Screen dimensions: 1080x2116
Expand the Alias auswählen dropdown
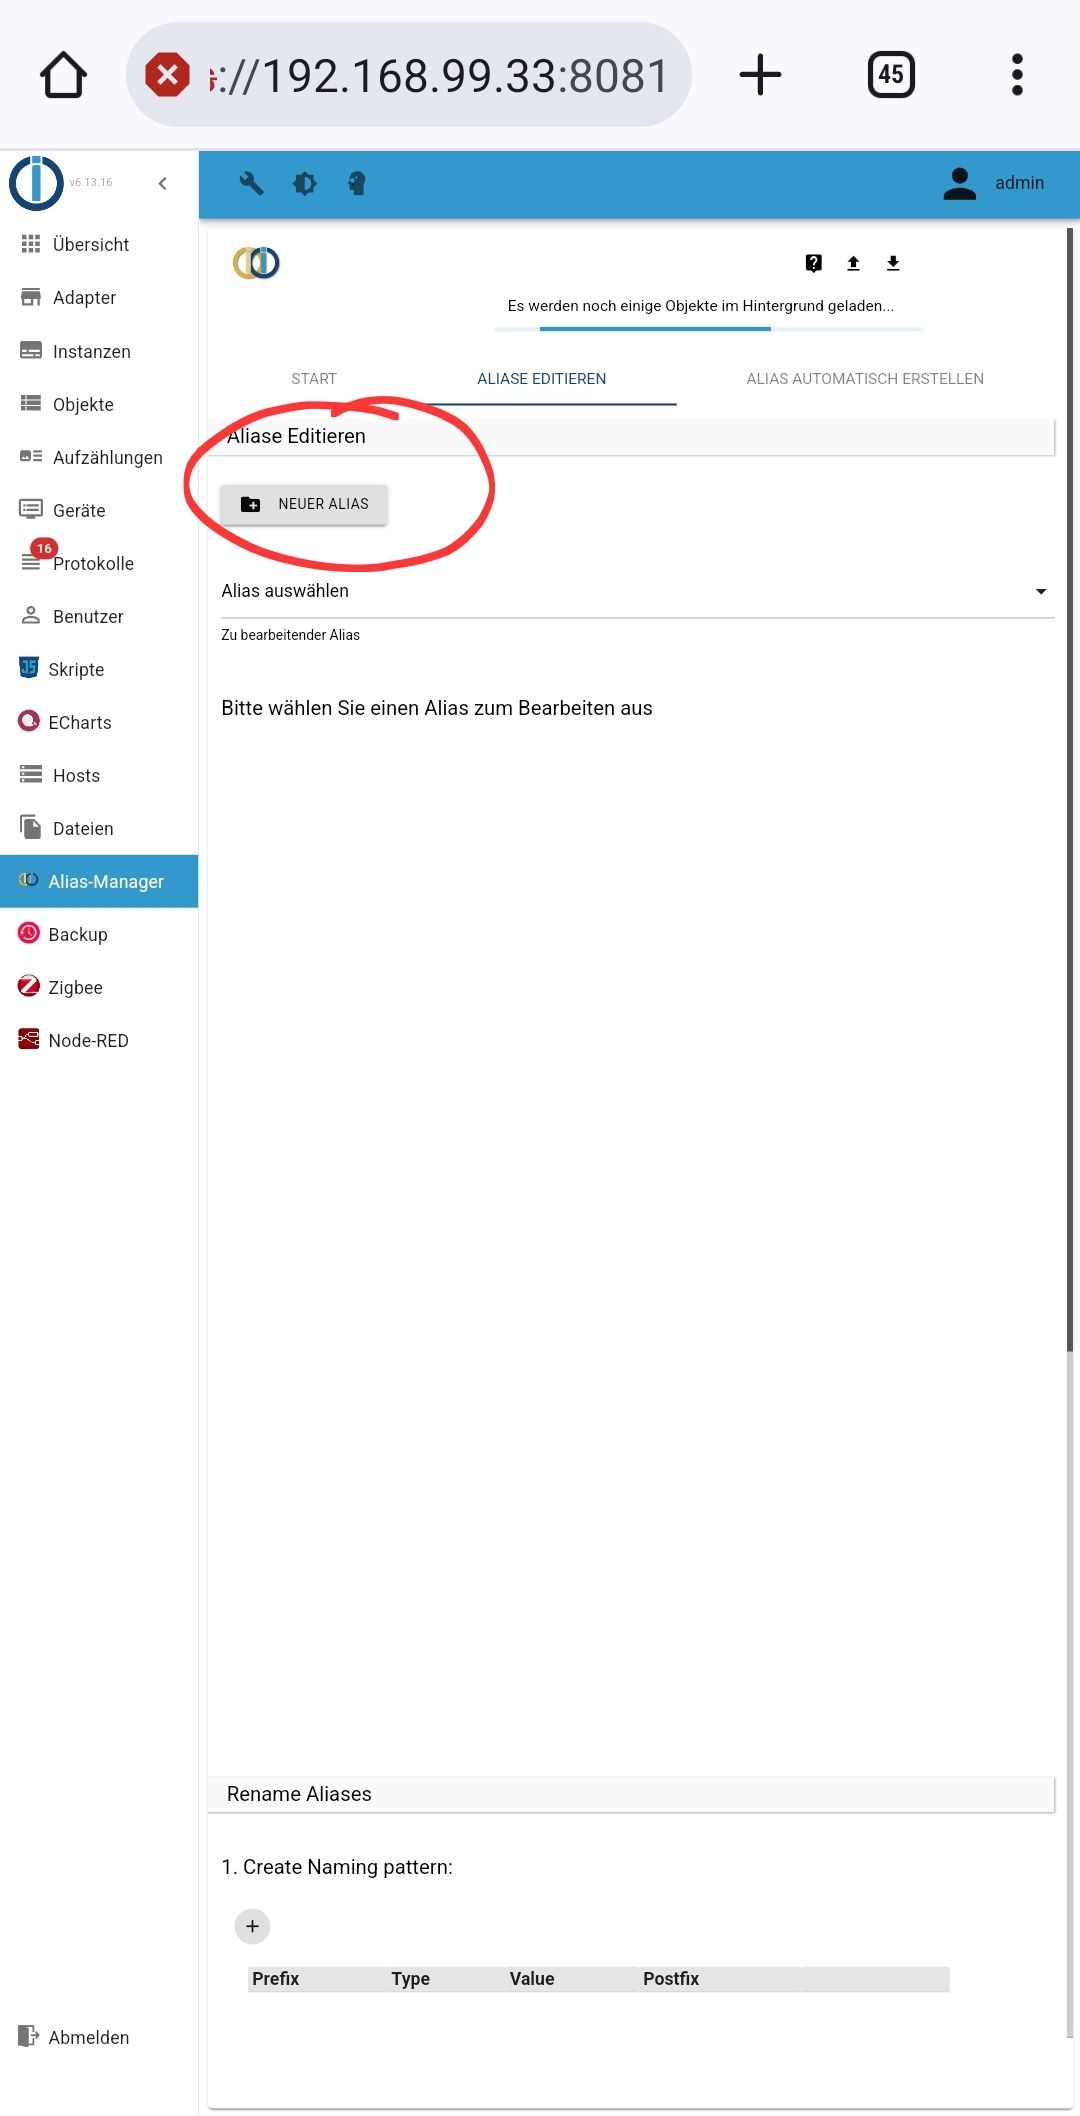(637, 592)
